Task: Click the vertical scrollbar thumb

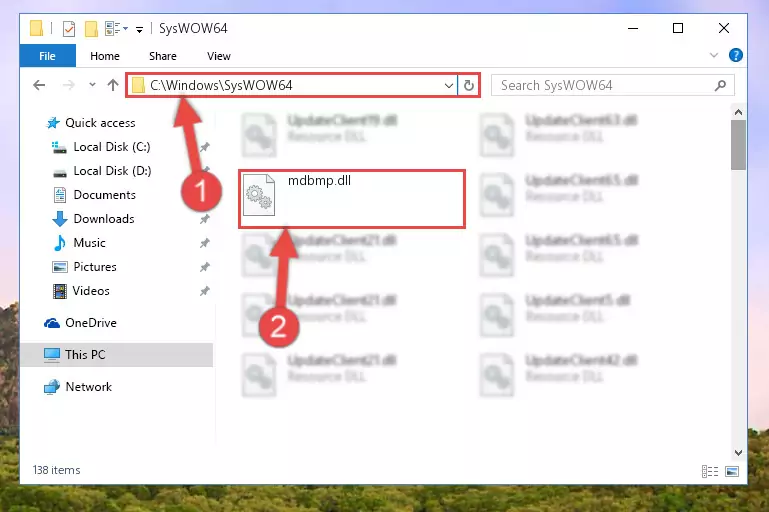Action: [x=738, y=145]
